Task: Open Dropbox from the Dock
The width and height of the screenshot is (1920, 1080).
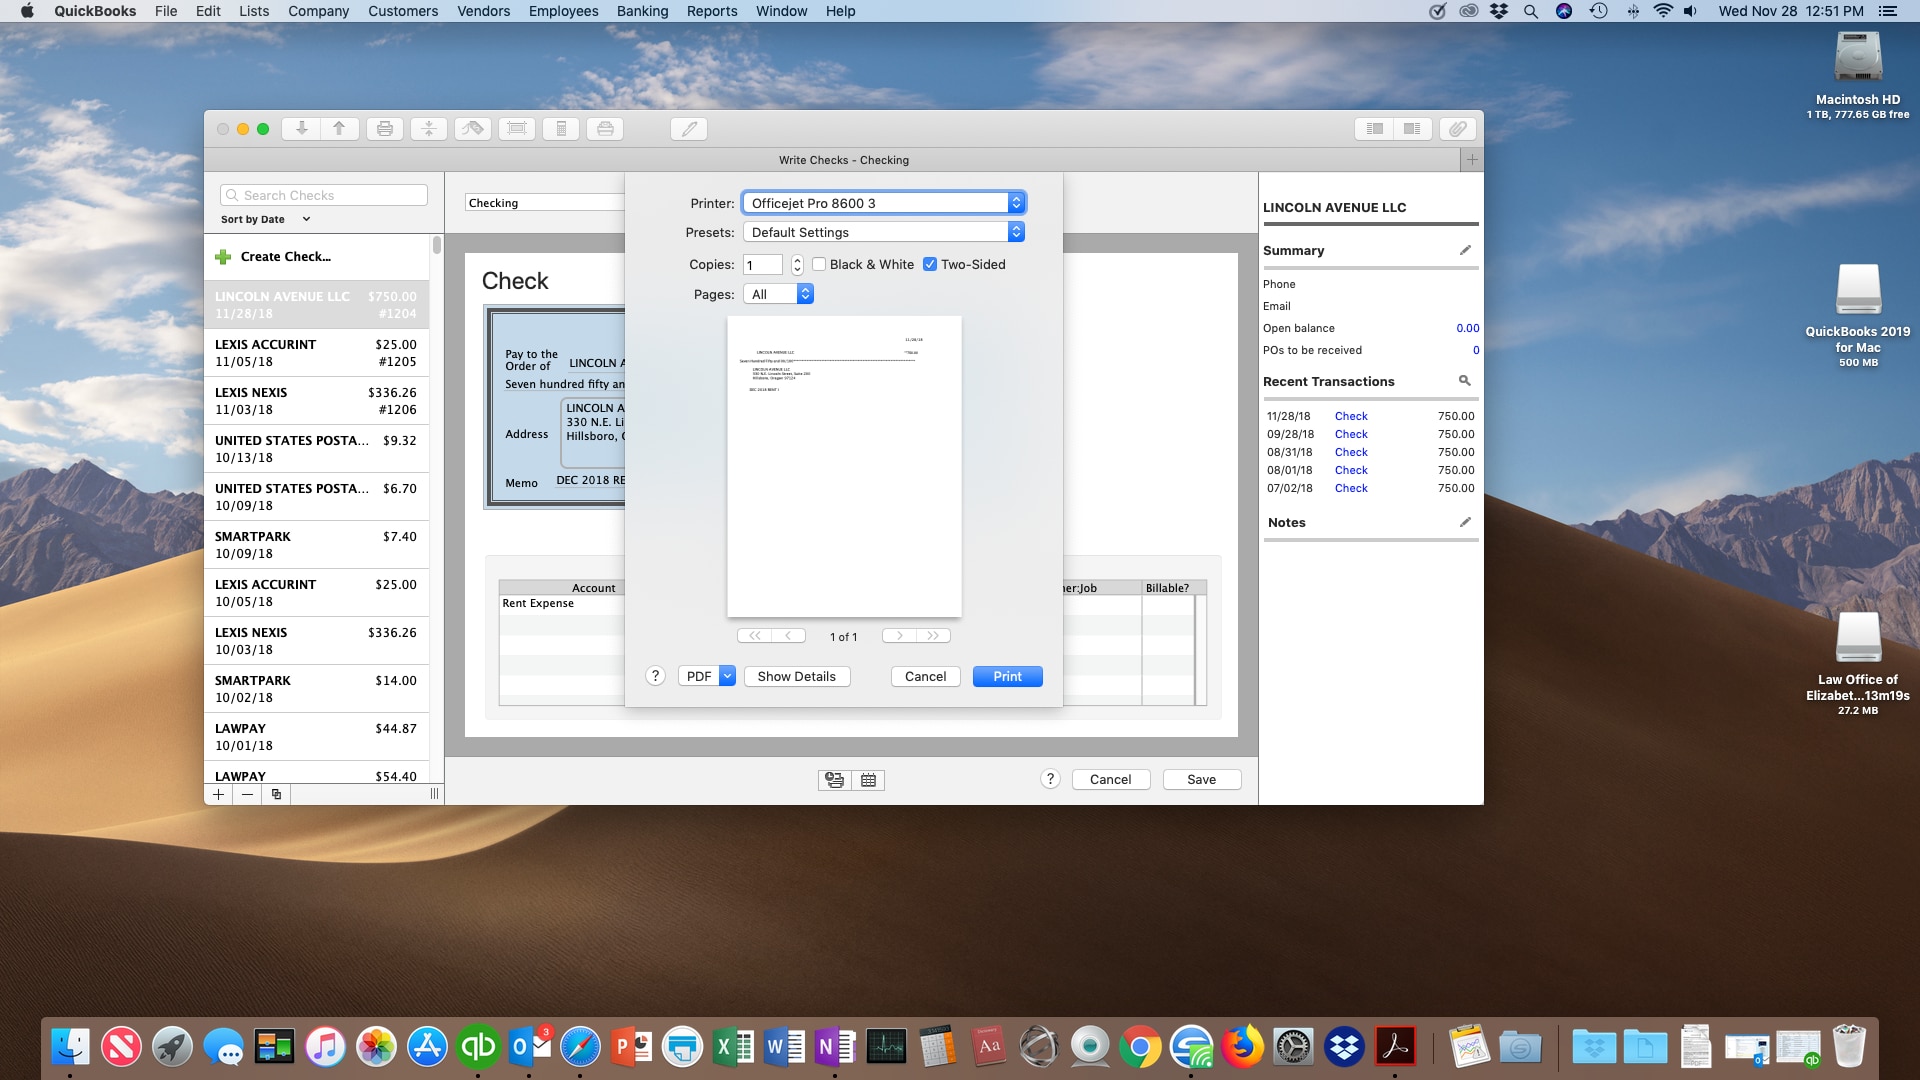Action: 1344,1047
